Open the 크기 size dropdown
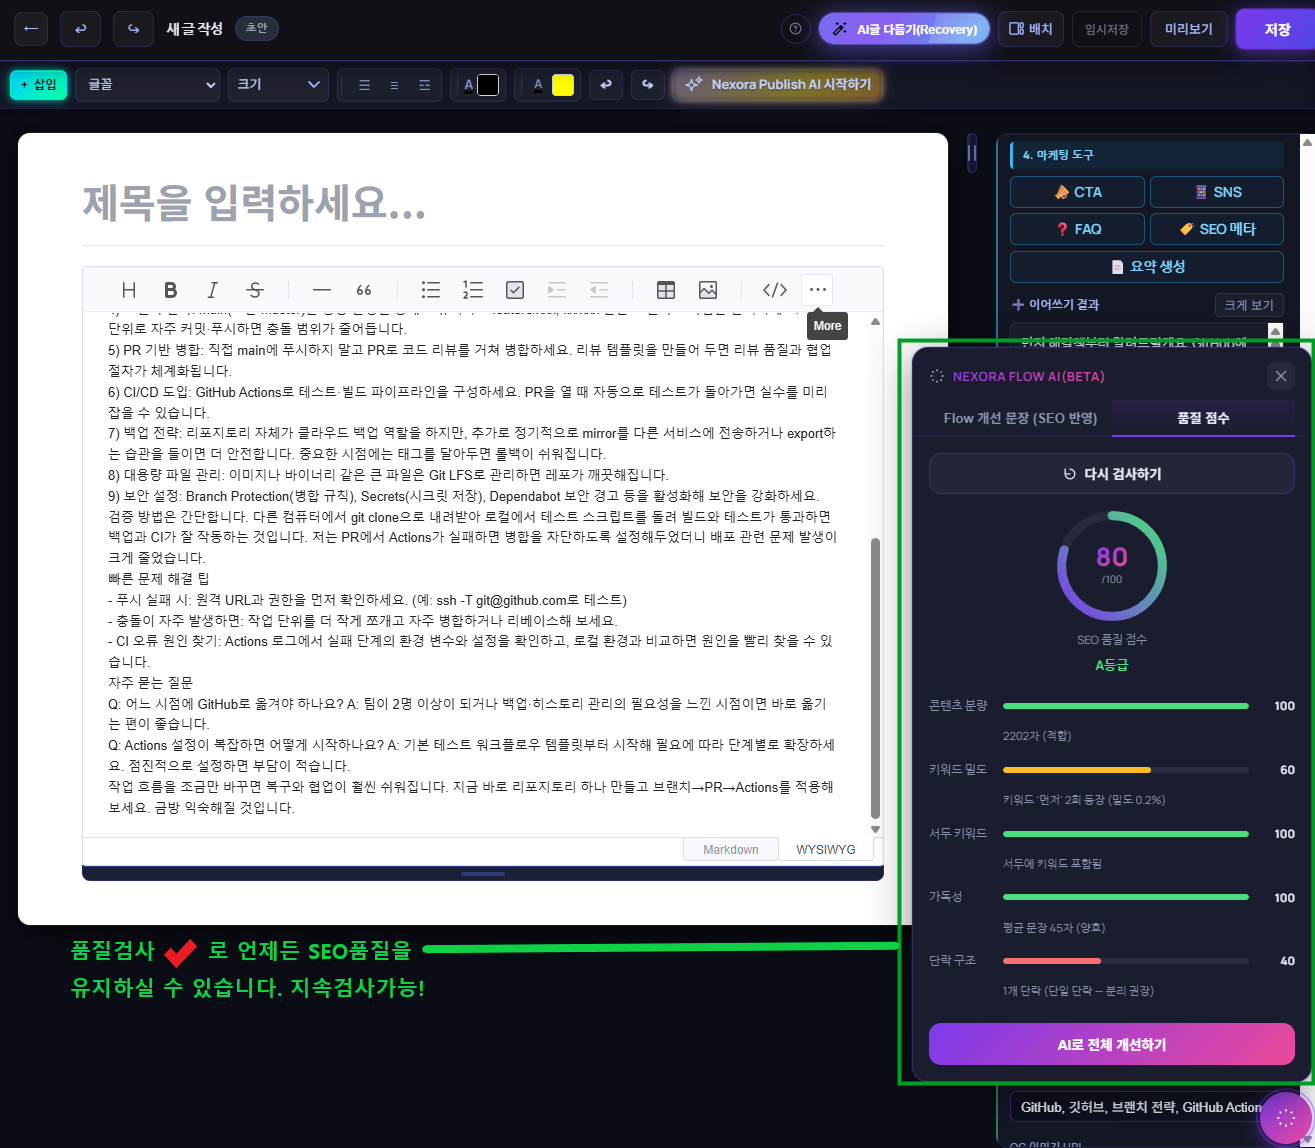This screenshot has width=1315, height=1148. (x=278, y=85)
